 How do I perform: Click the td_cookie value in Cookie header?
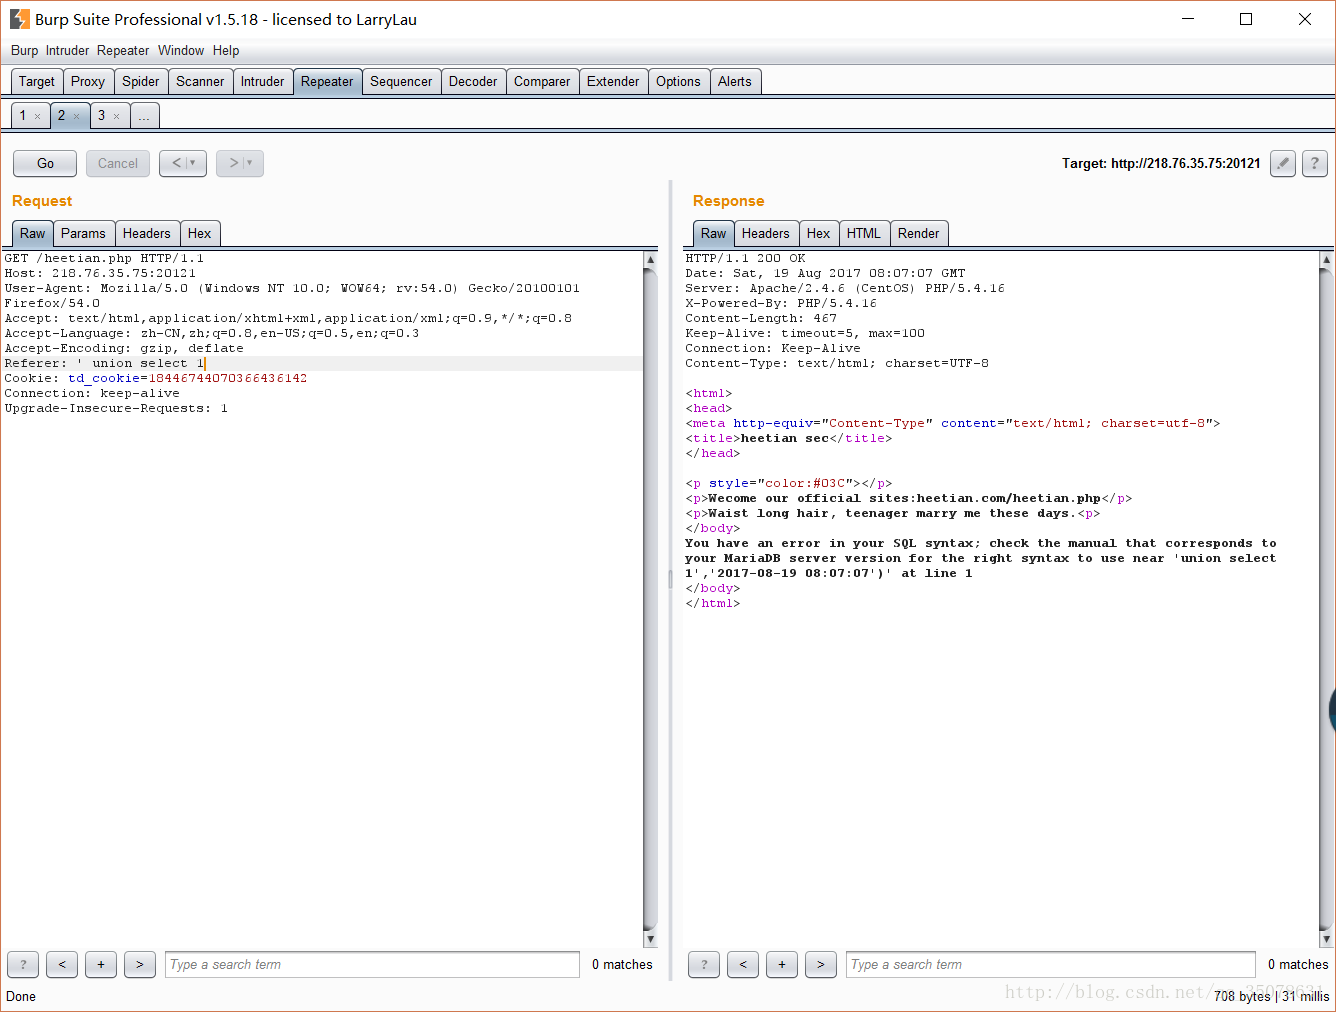(228, 378)
